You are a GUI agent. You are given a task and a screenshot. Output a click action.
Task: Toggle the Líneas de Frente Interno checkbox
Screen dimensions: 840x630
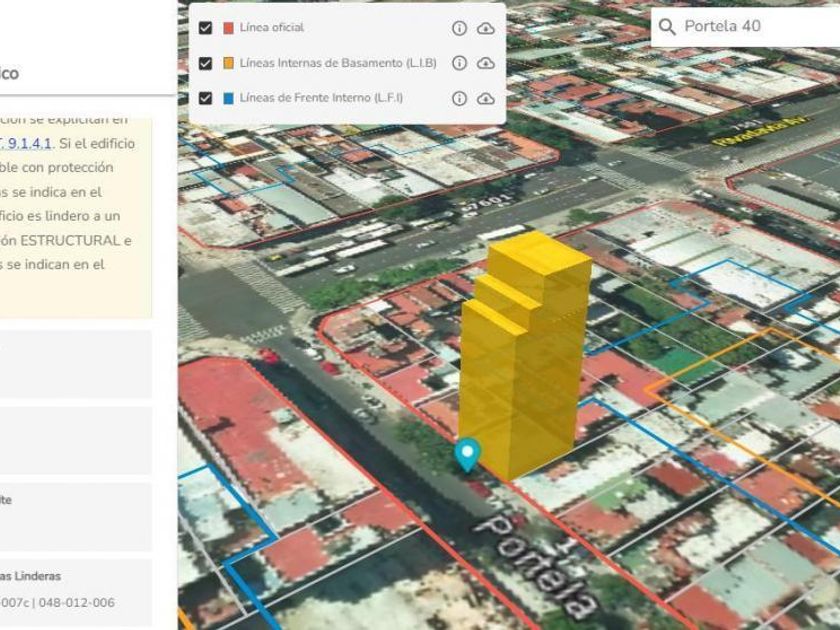coord(206,98)
